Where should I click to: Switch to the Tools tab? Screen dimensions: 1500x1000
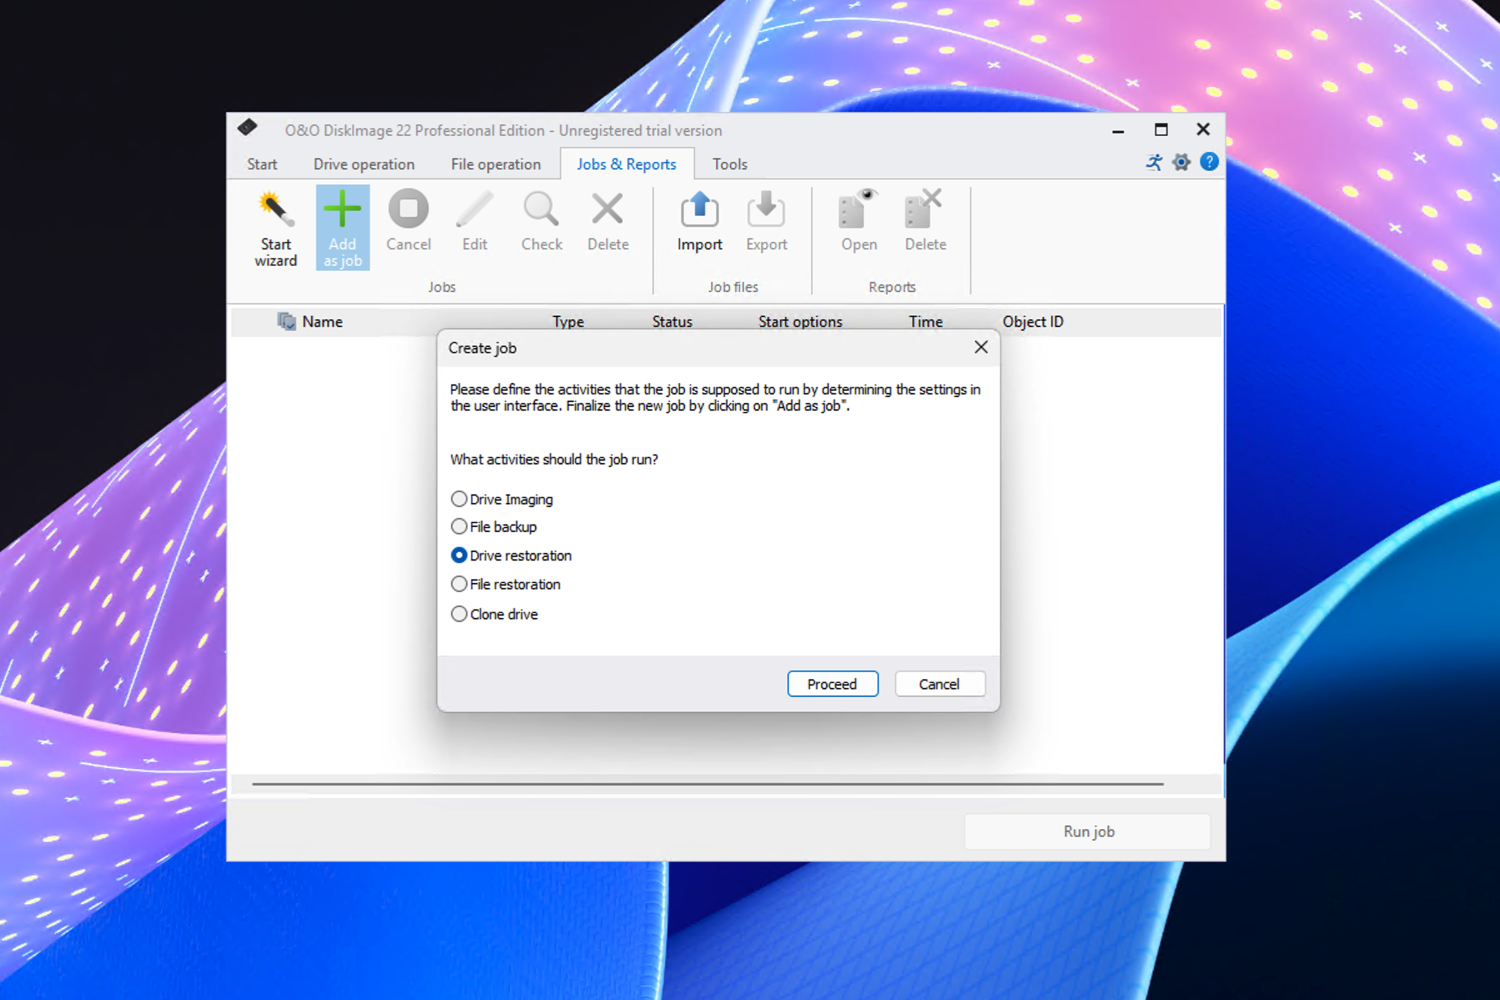click(x=730, y=164)
